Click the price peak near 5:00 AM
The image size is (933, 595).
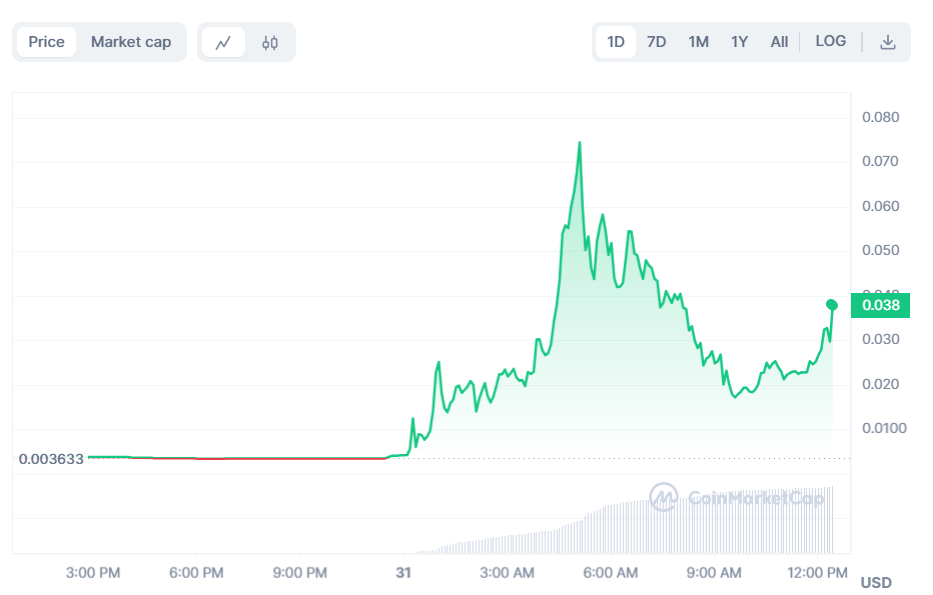pyautogui.click(x=579, y=143)
